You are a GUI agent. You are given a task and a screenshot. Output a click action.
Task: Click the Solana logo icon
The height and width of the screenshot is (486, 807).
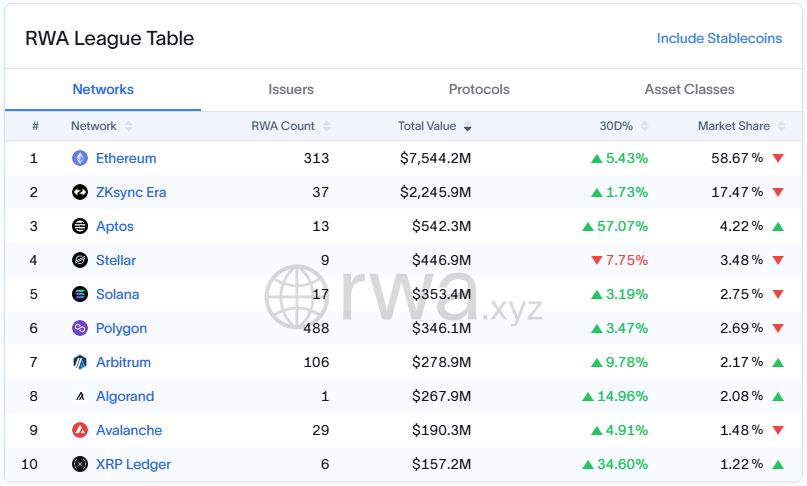coord(80,294)
